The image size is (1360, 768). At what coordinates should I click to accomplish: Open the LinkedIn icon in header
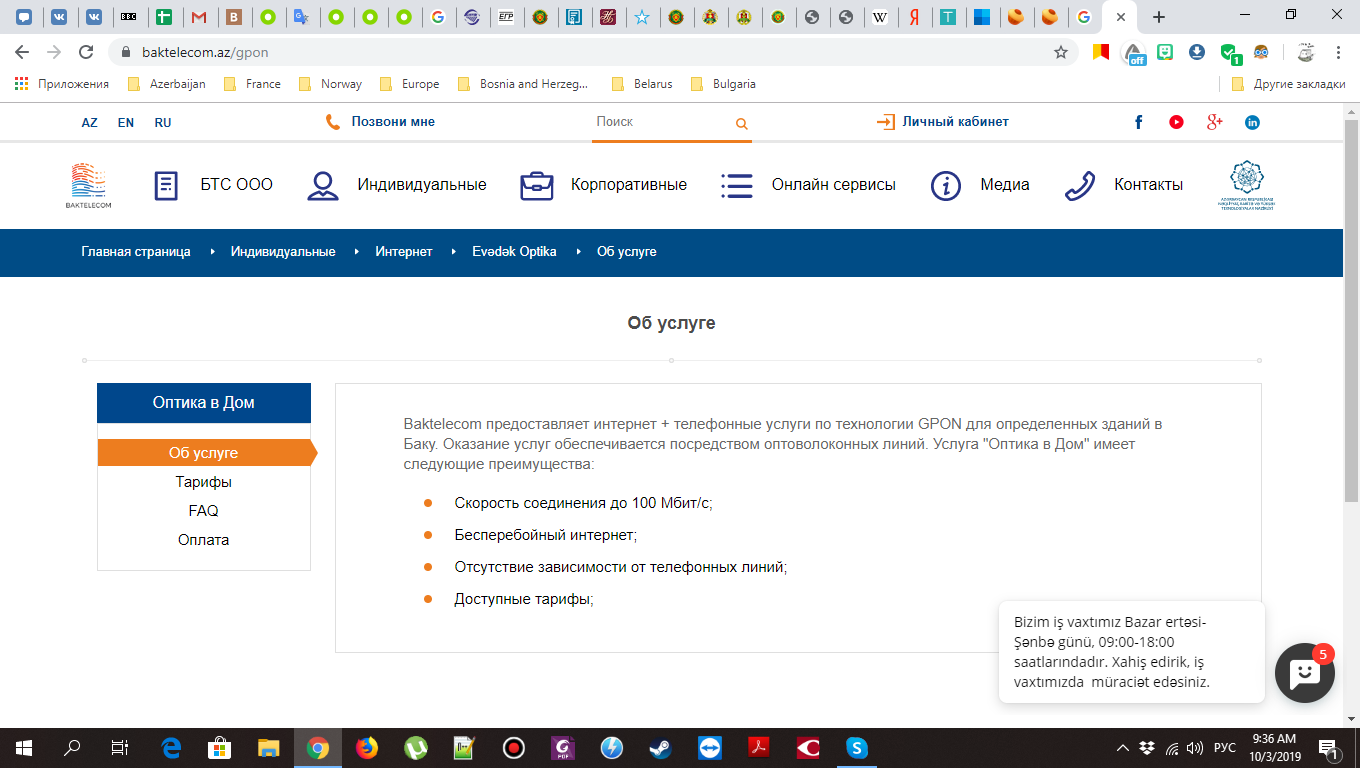pos(1252,122)
